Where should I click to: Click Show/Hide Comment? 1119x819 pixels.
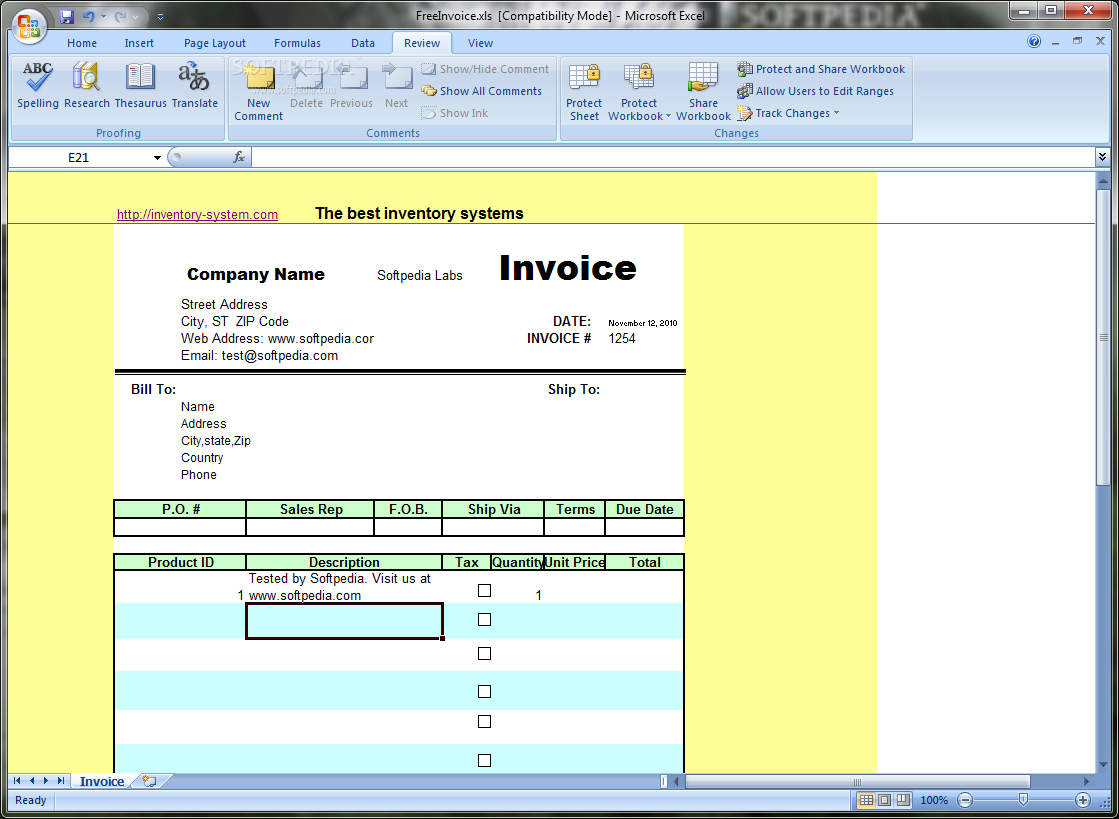coord(485,69)
